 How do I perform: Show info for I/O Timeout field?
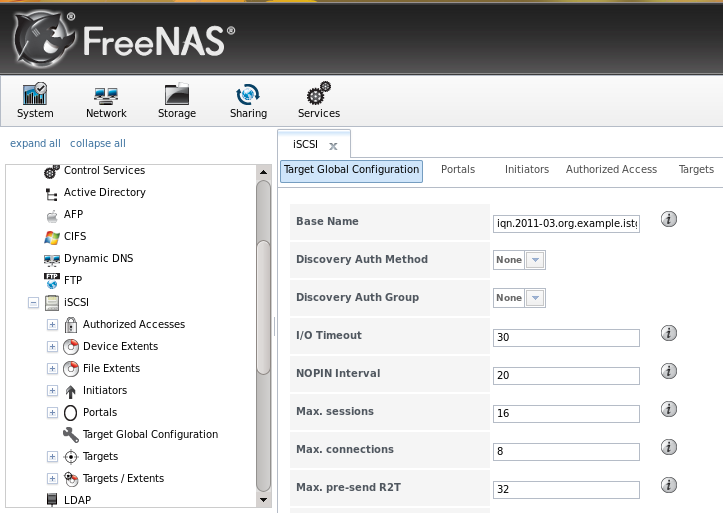[x=669, y=333]
